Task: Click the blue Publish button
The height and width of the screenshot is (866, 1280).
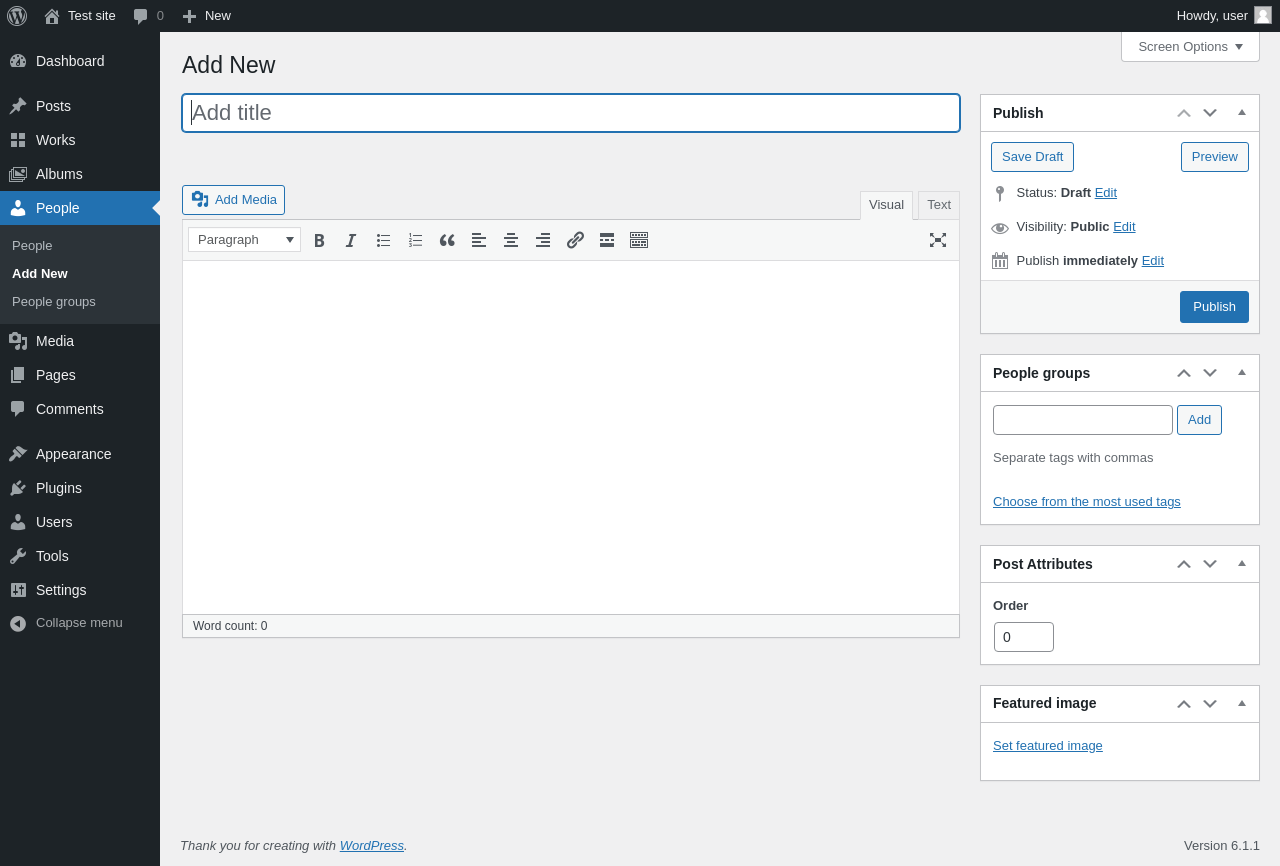Action: [1214, 307]
